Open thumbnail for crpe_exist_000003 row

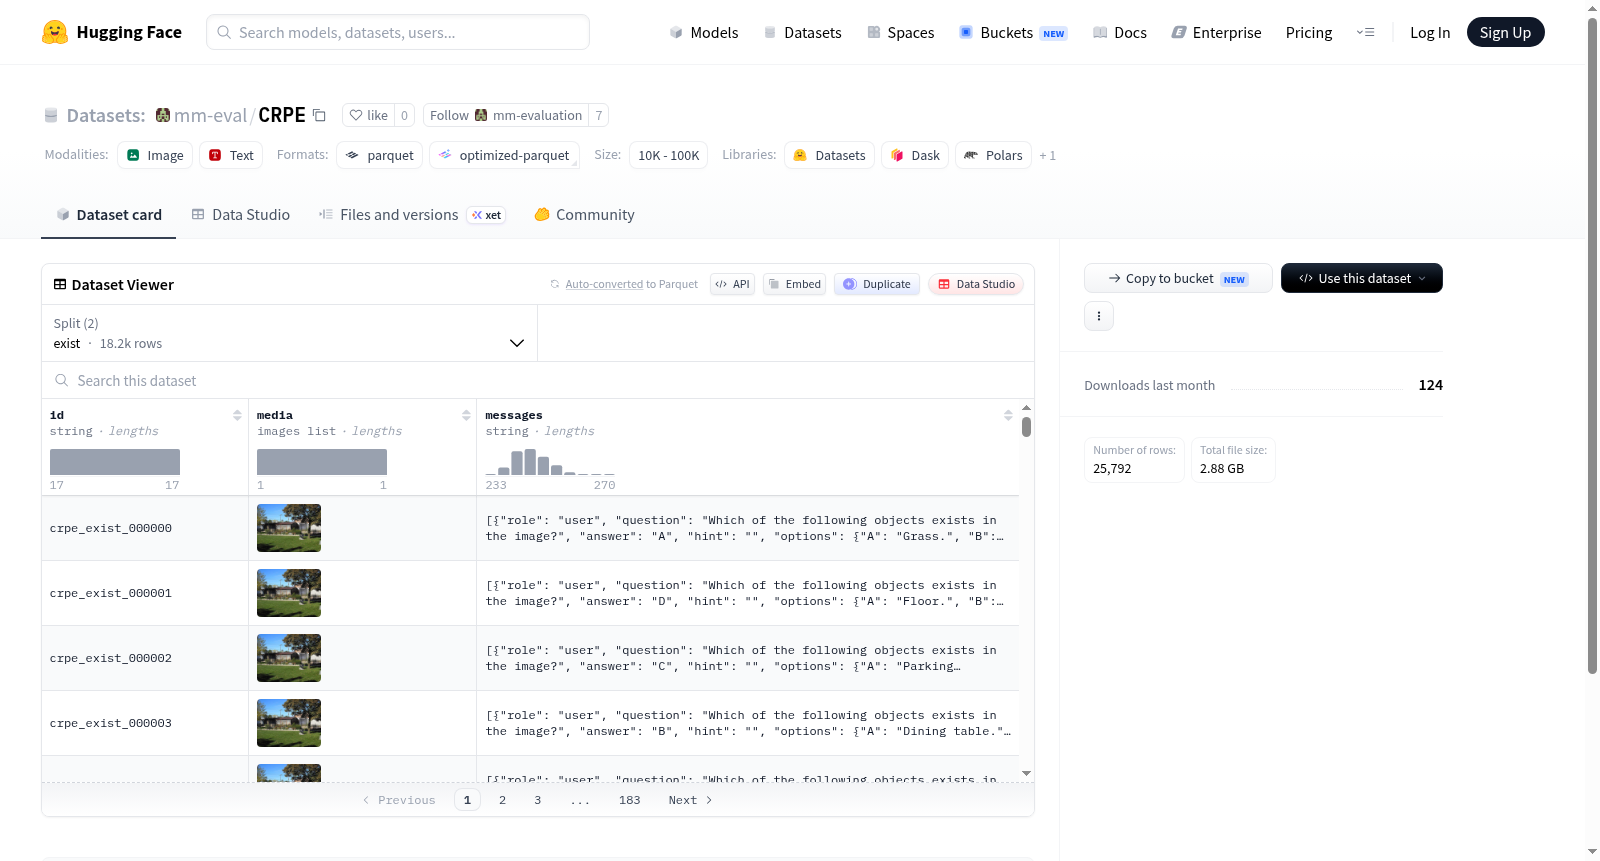pyautogui.click(x=289, y=723)
